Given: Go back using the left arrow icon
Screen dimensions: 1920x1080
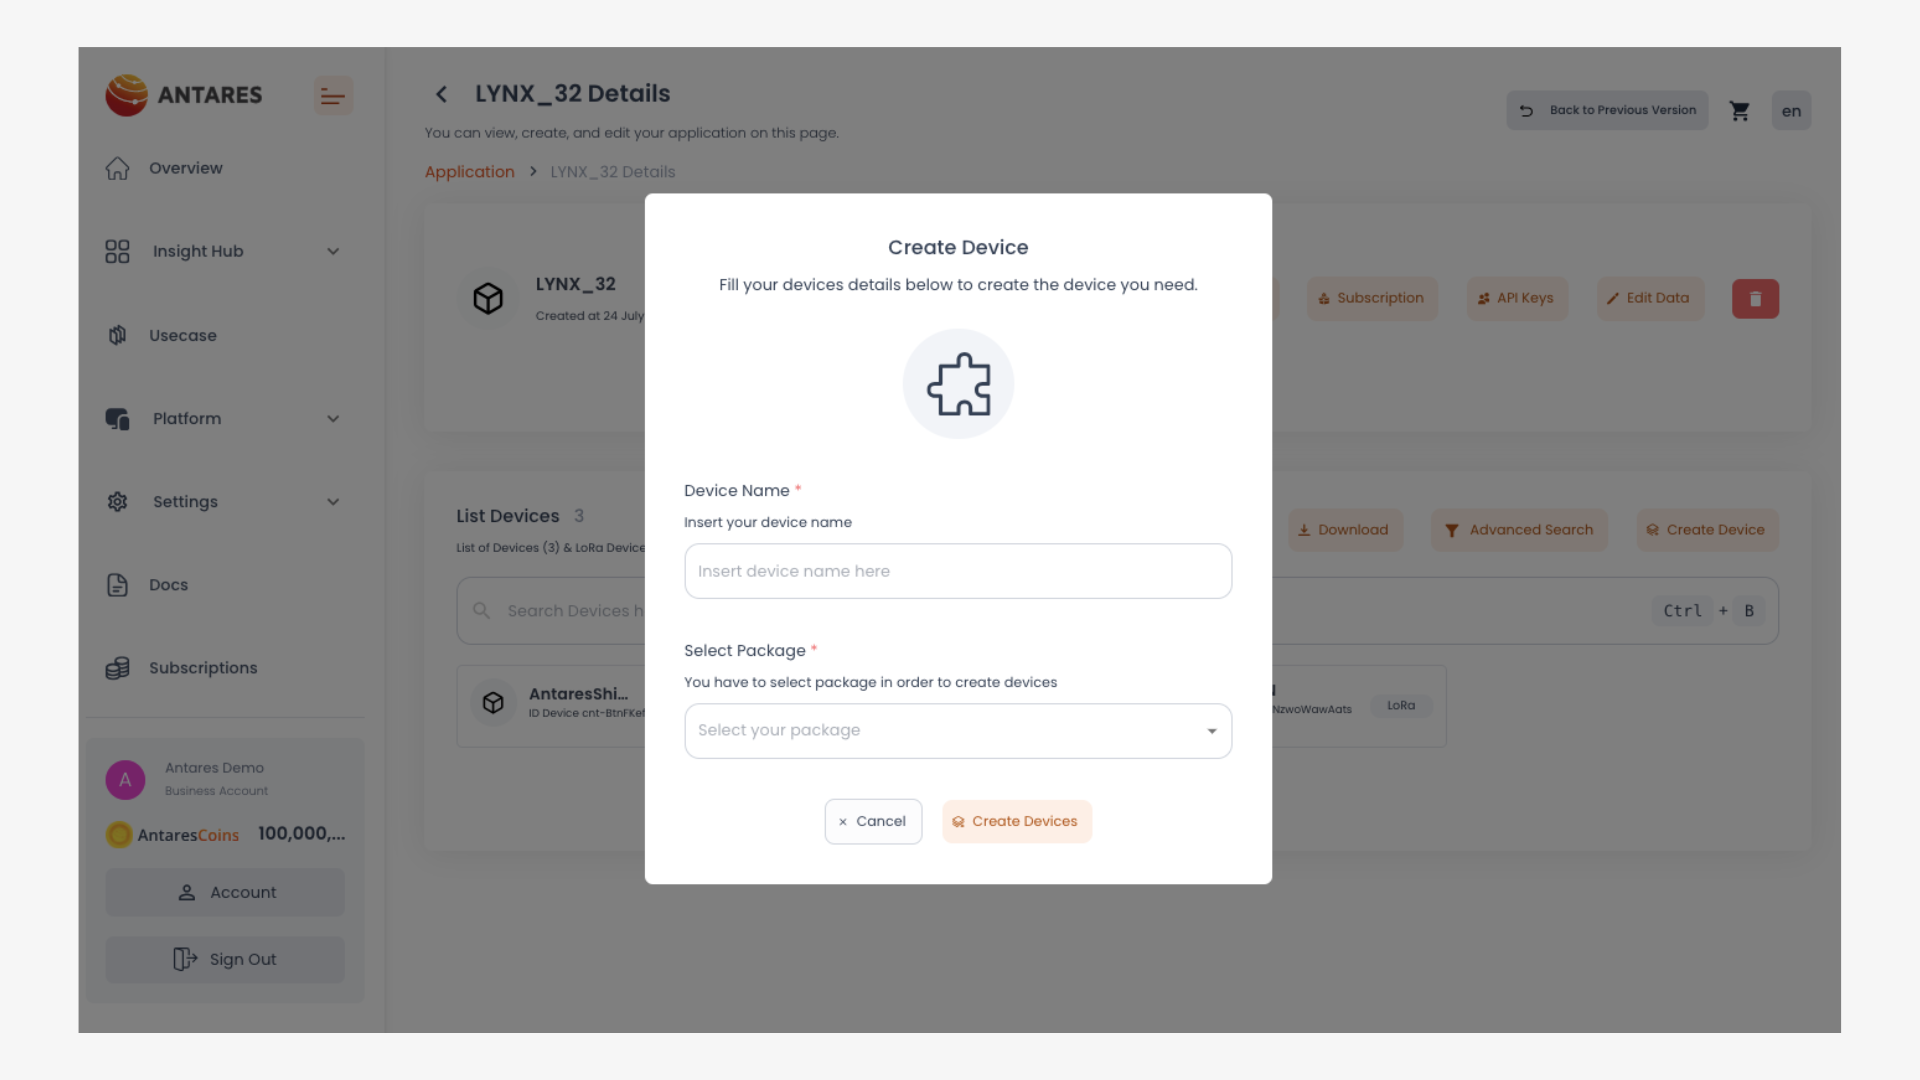Looking at the screenshot, I should [441, 94].
